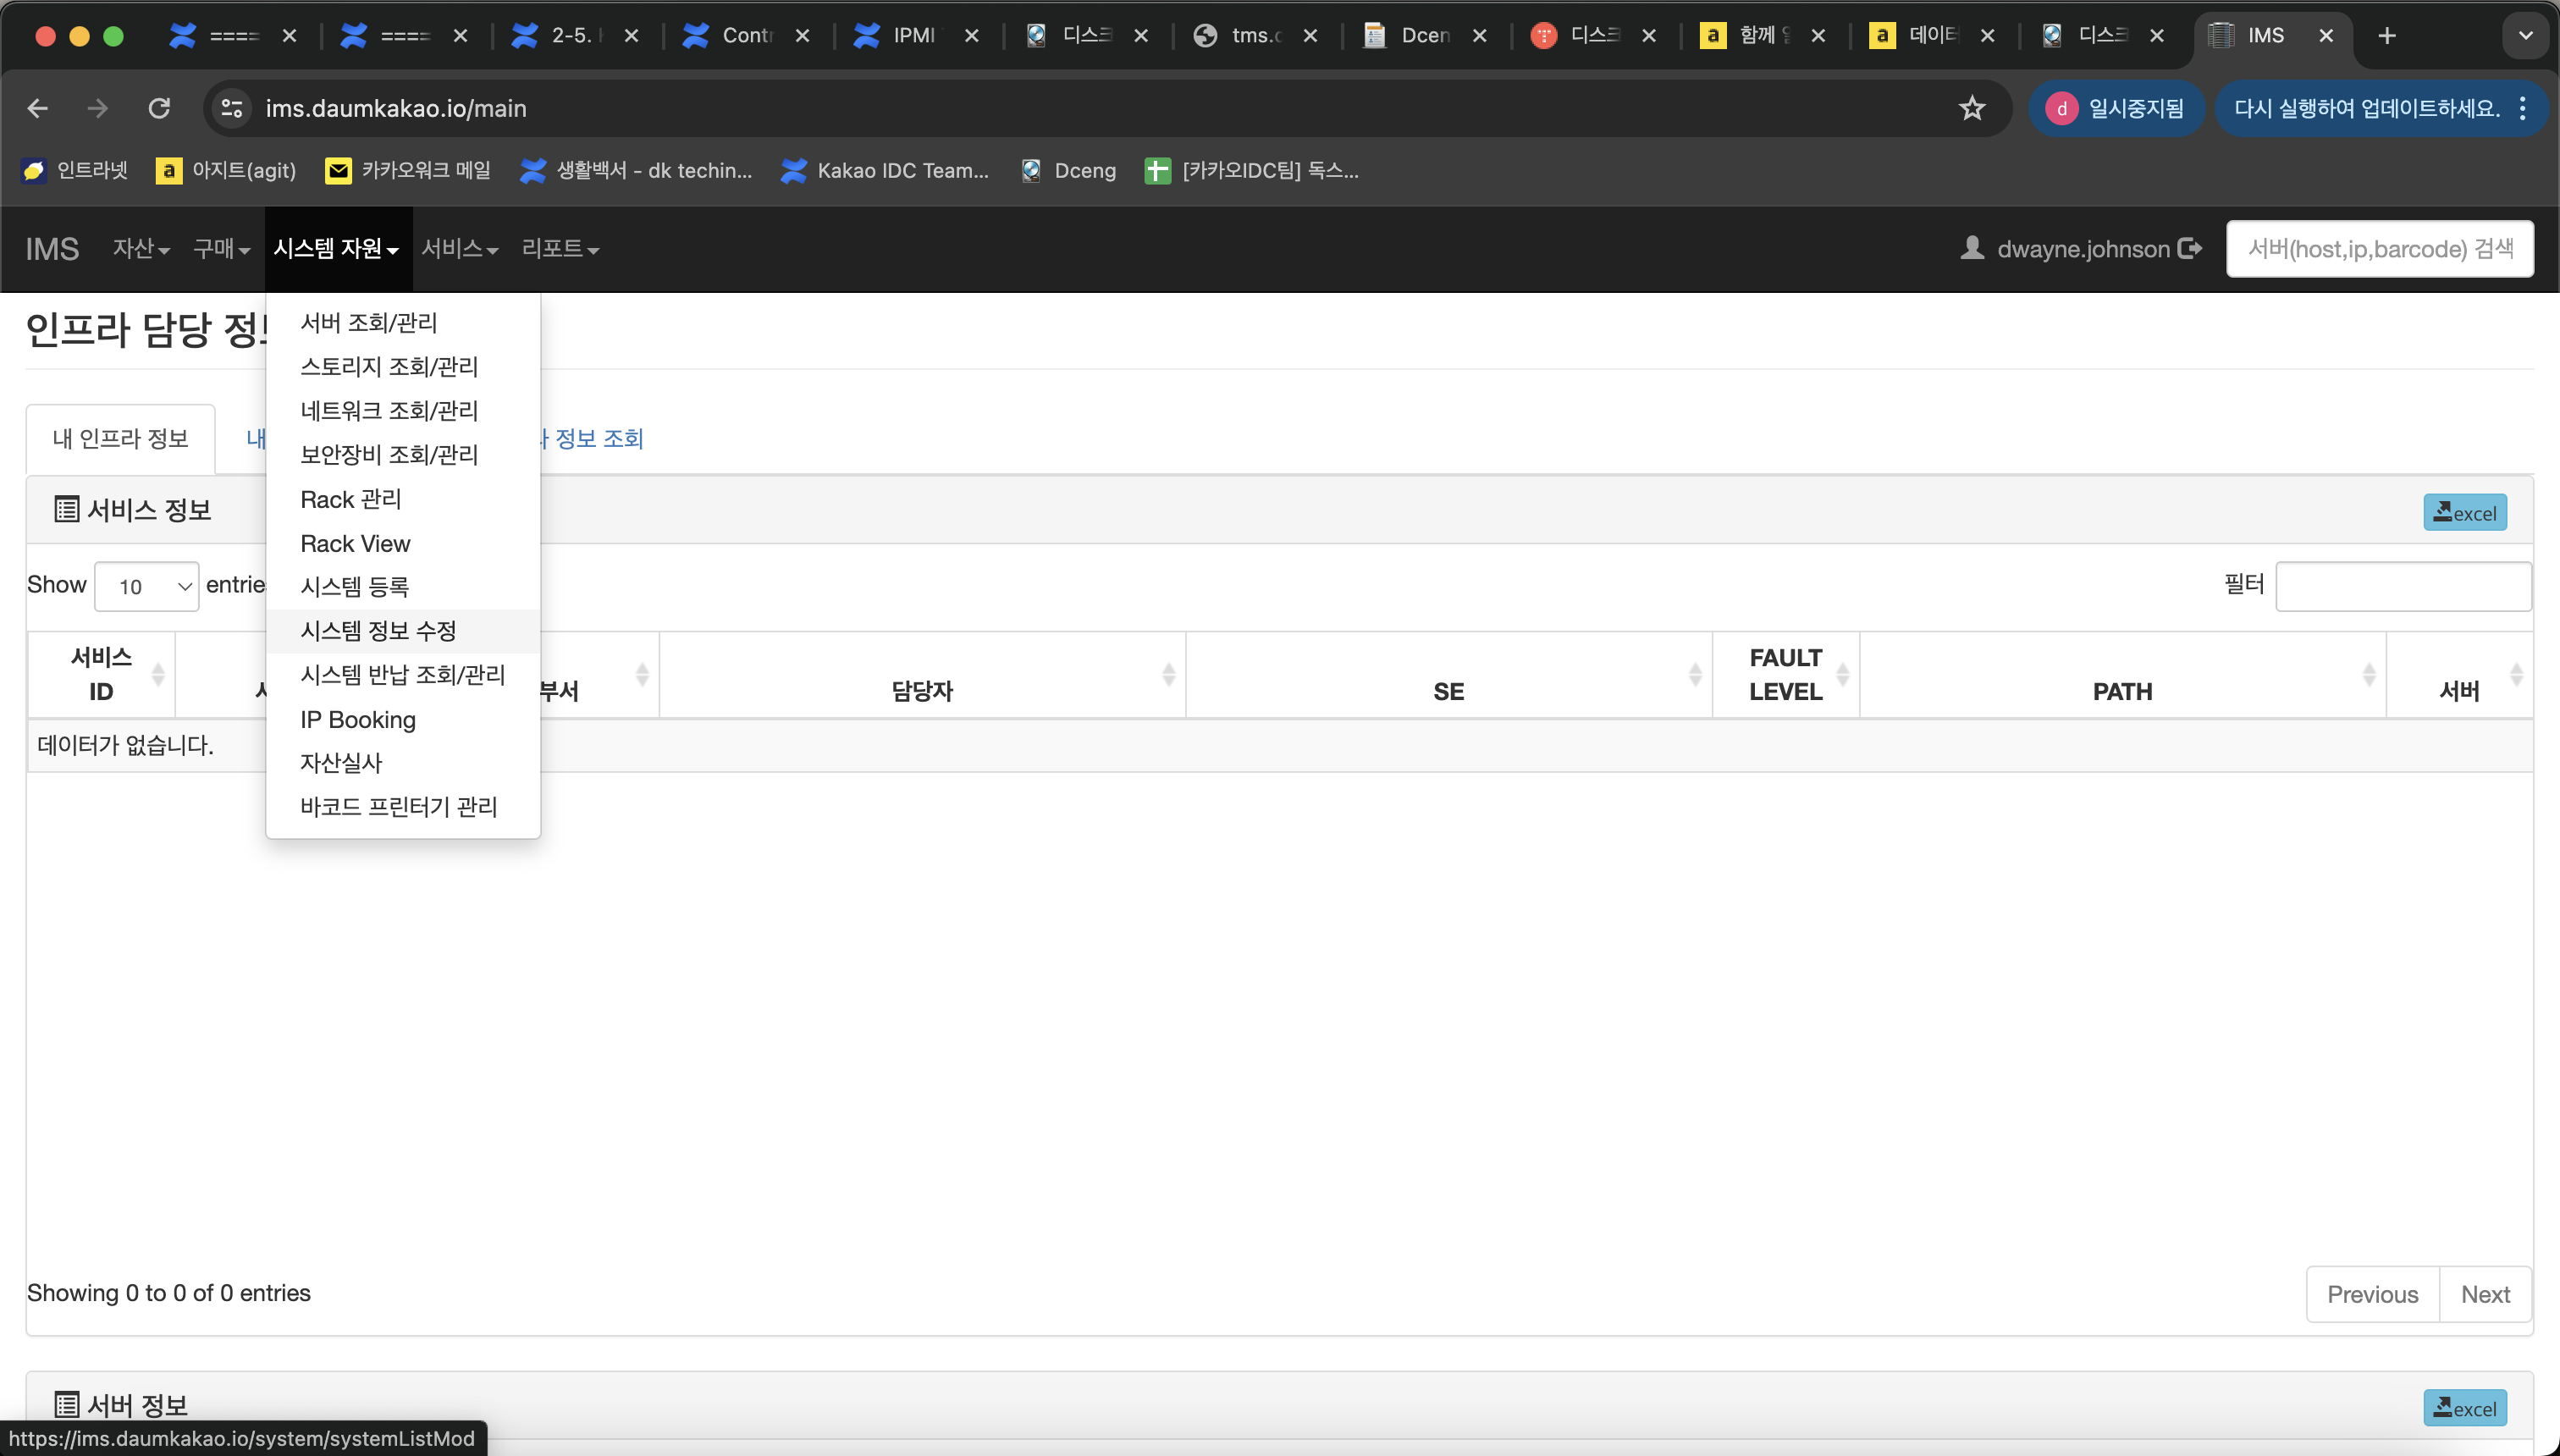Open Chrome three-dot menu
The image size is (2560, 1456).
click(2523, 108)
